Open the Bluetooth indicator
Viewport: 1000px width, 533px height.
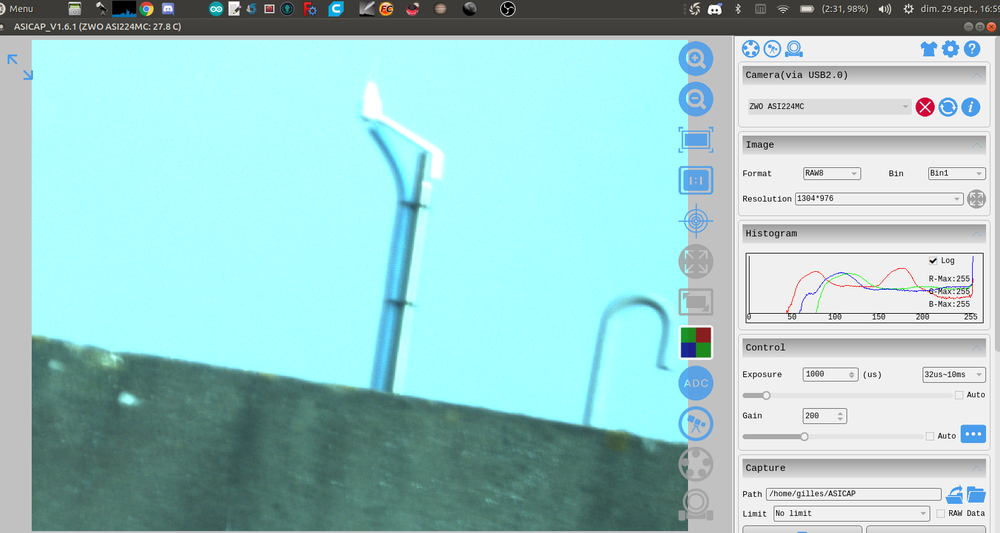click(x=738, y=9)
